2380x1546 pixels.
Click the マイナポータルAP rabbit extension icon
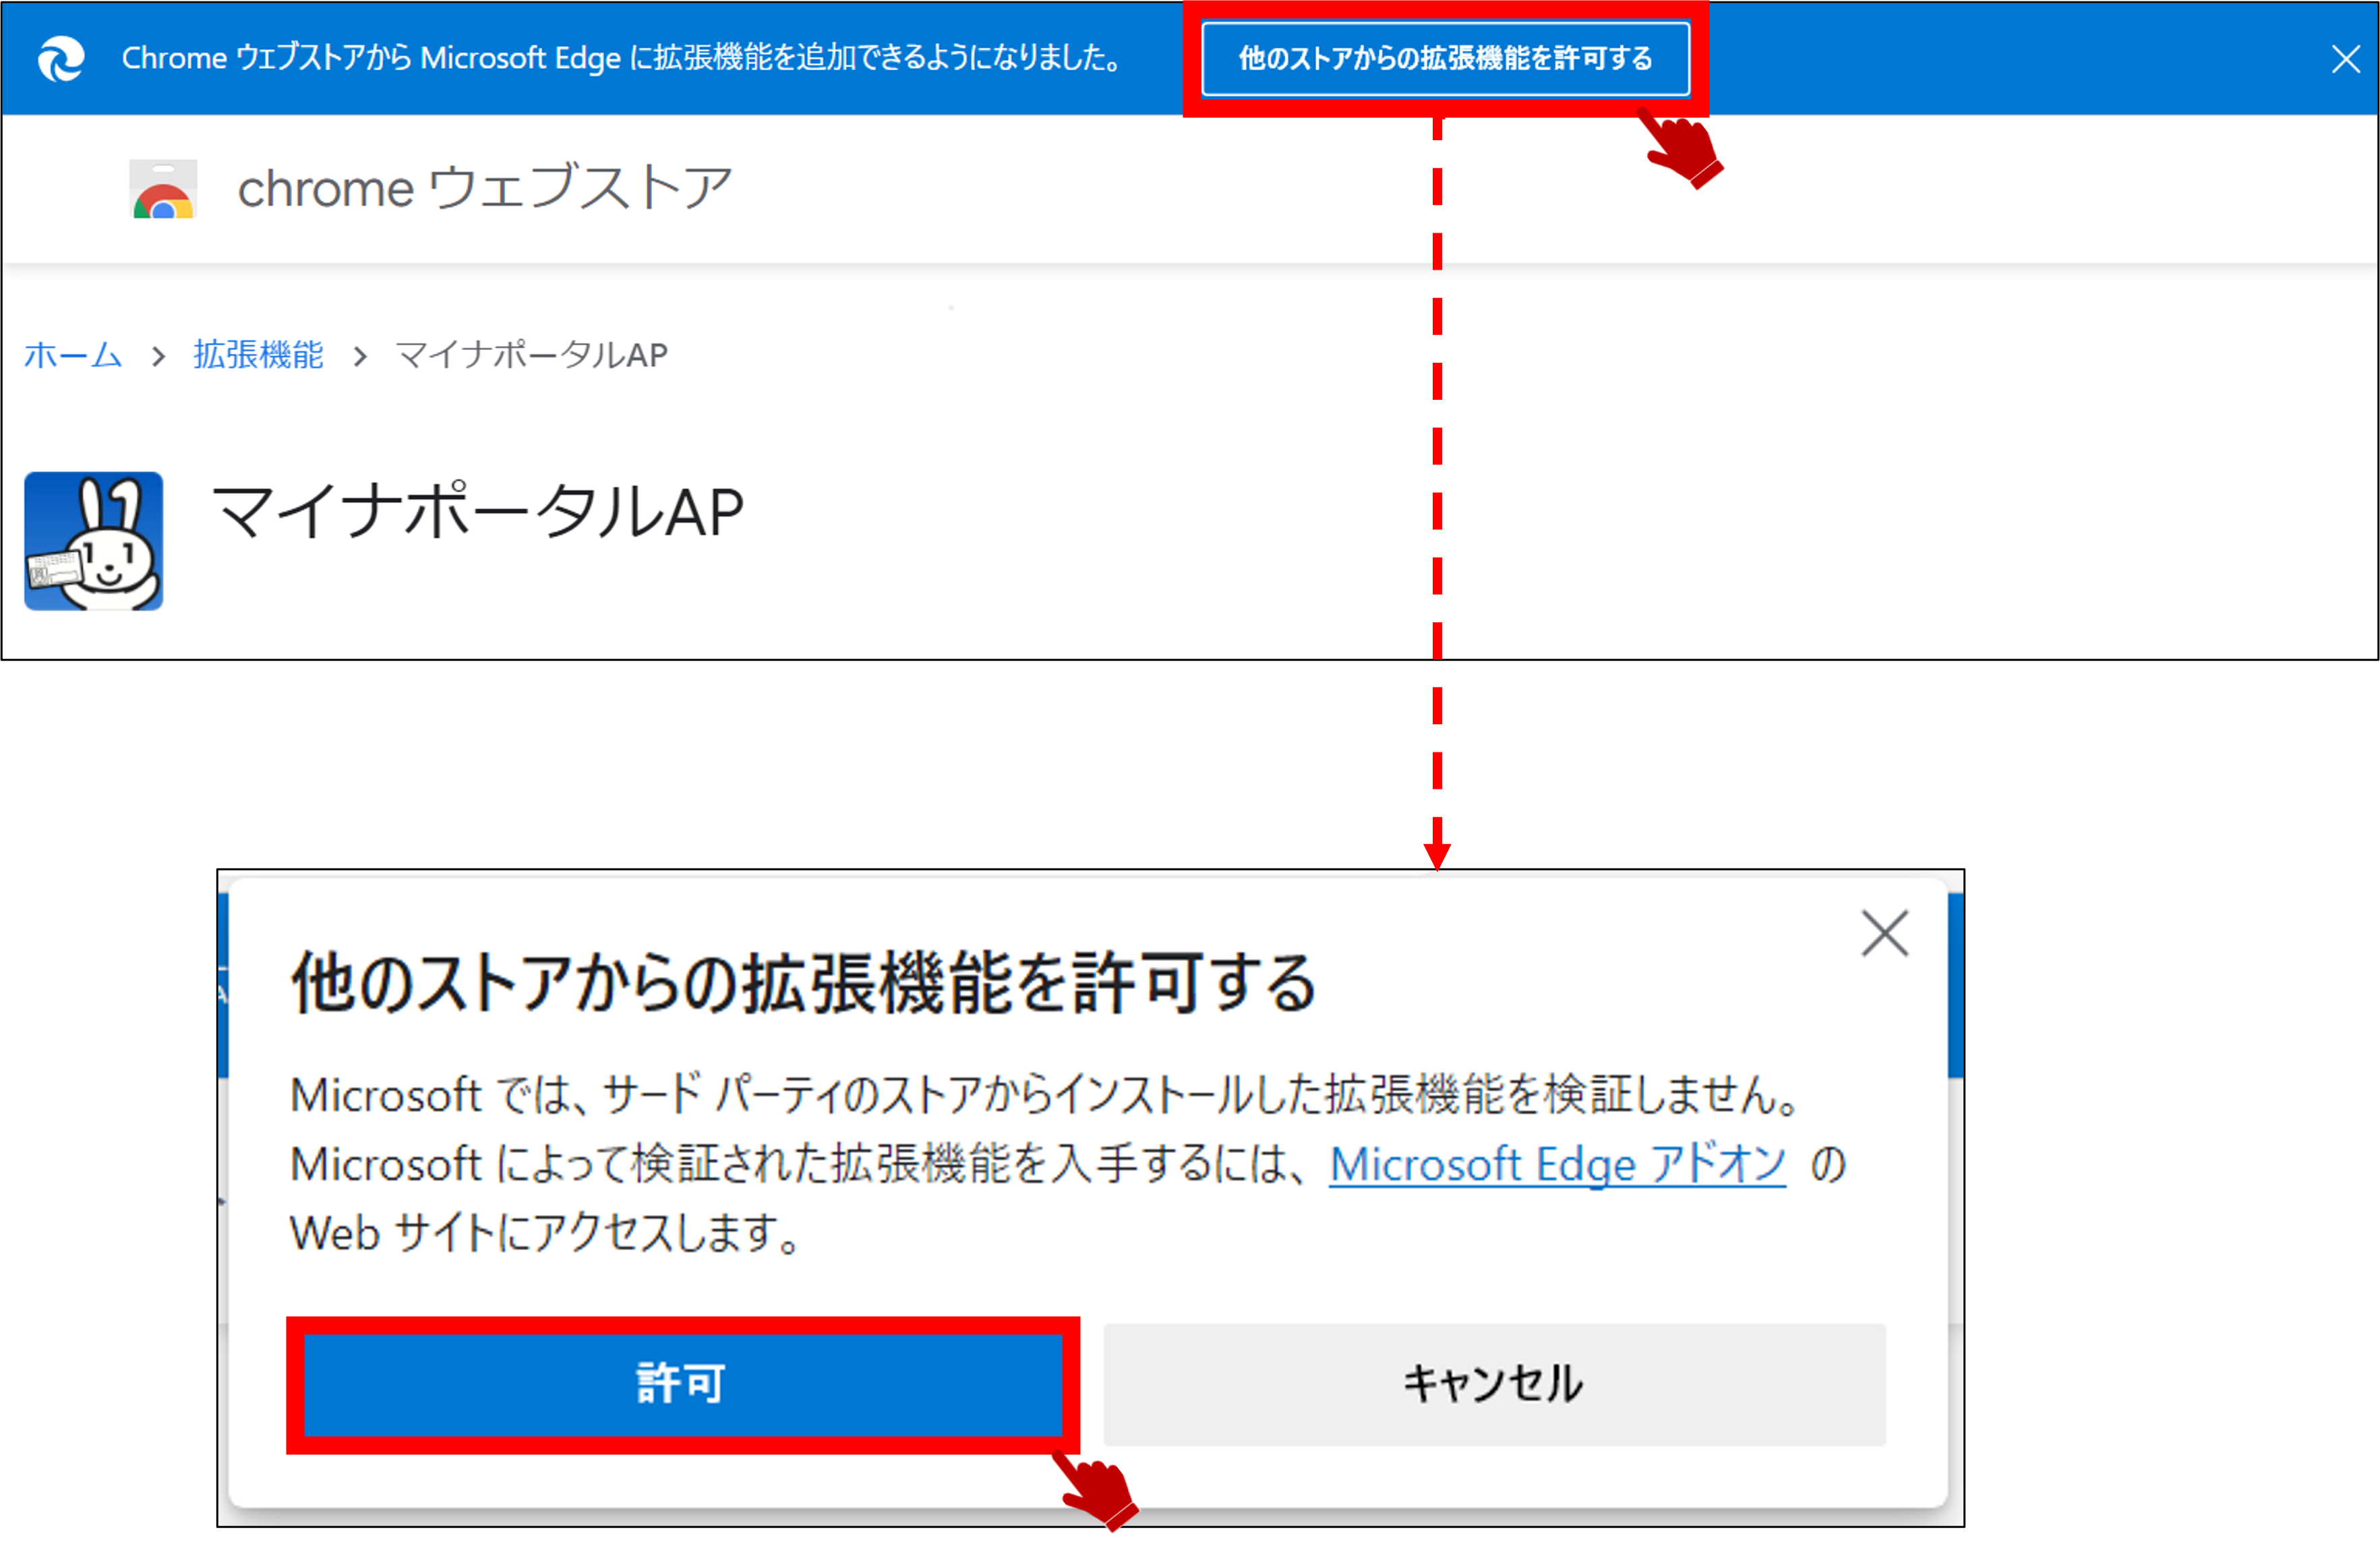[x=94, y=541]
